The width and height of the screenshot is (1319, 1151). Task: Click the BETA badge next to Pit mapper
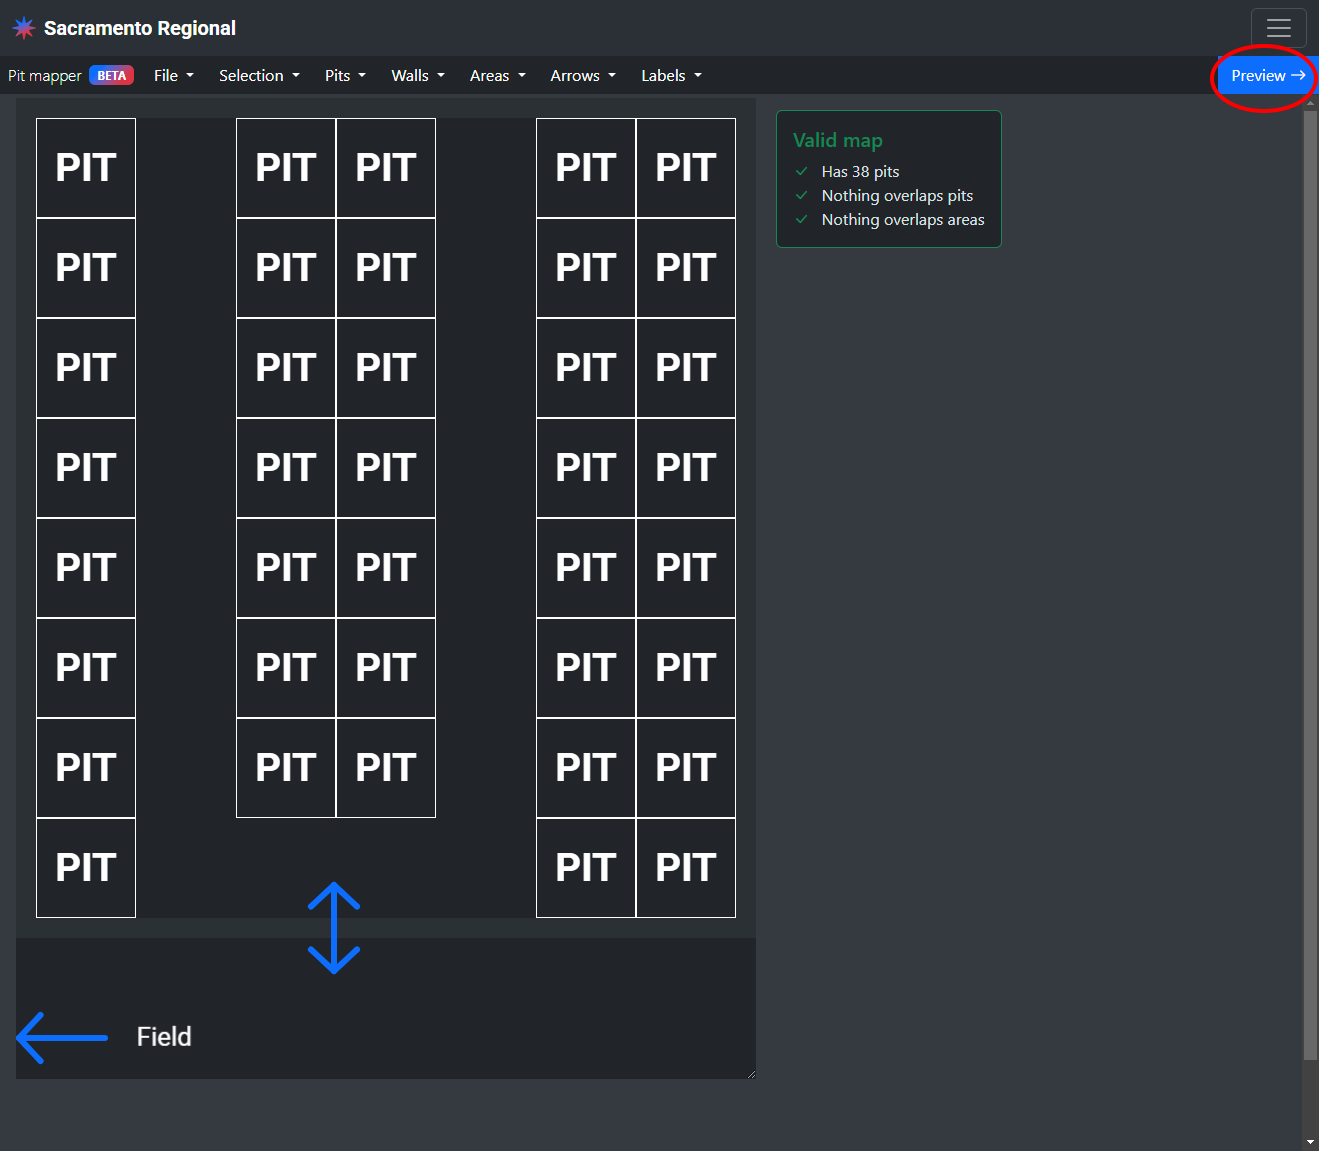coord(111,76)
